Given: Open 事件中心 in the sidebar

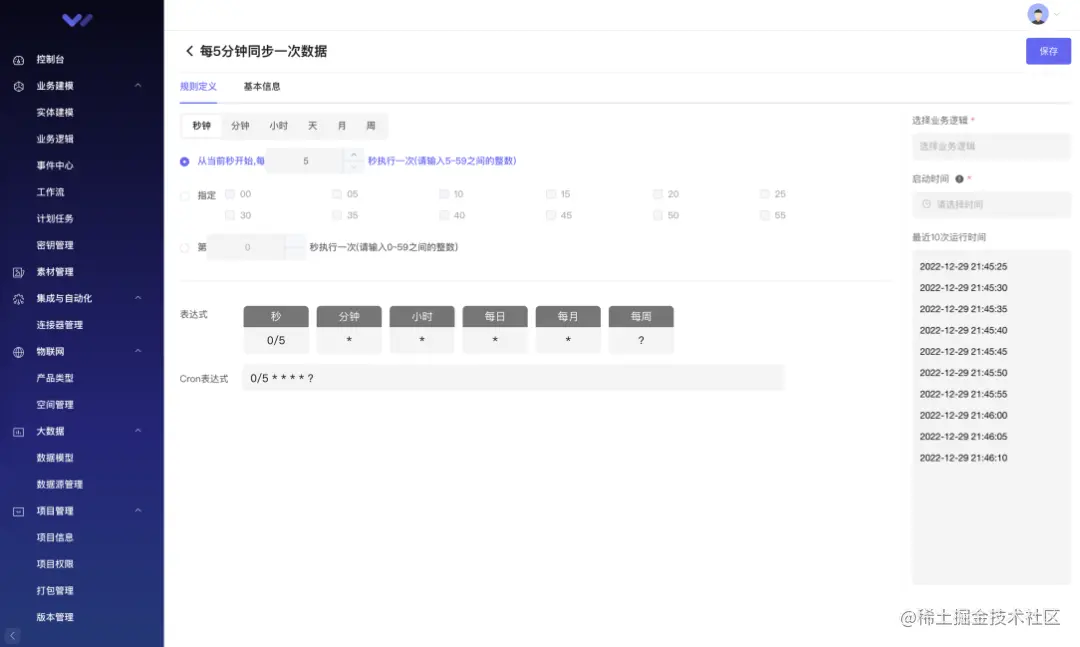Looking at the screenshot, I should point(55,166).
